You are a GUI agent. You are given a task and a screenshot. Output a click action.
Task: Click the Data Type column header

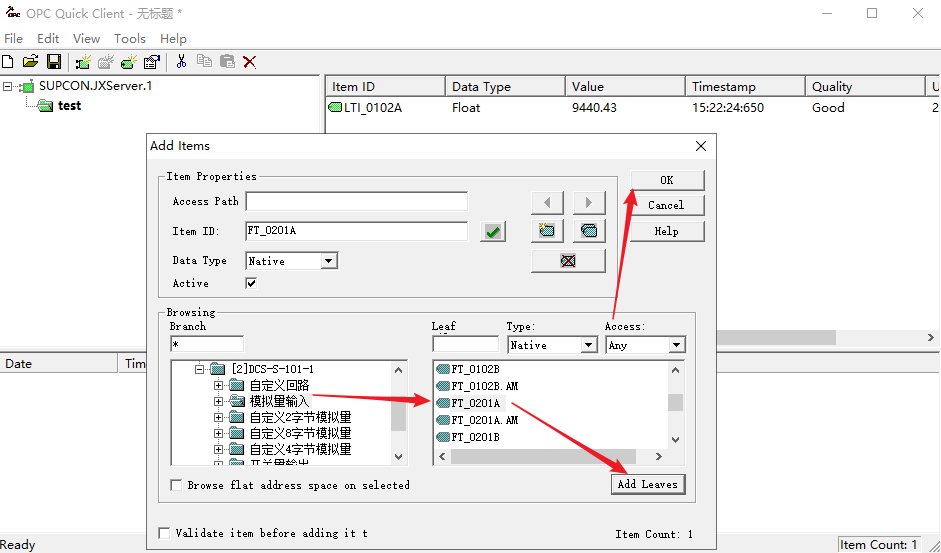click(505, 86)
